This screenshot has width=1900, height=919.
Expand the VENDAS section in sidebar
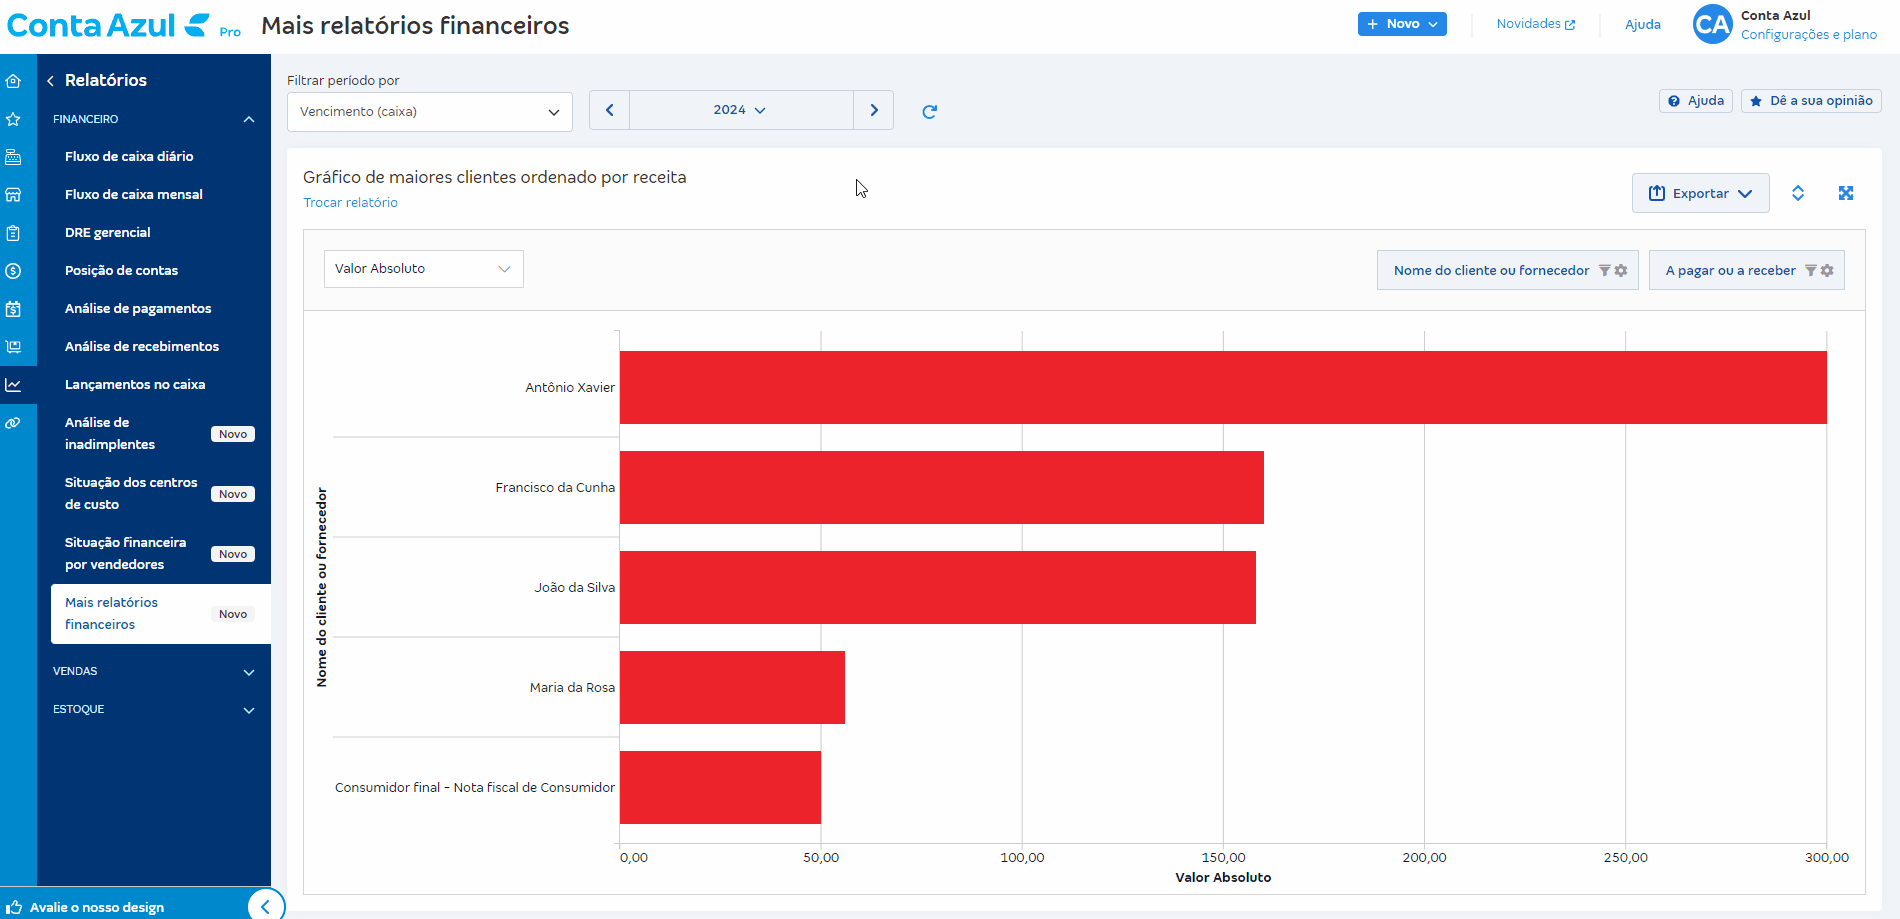(154, 672)
